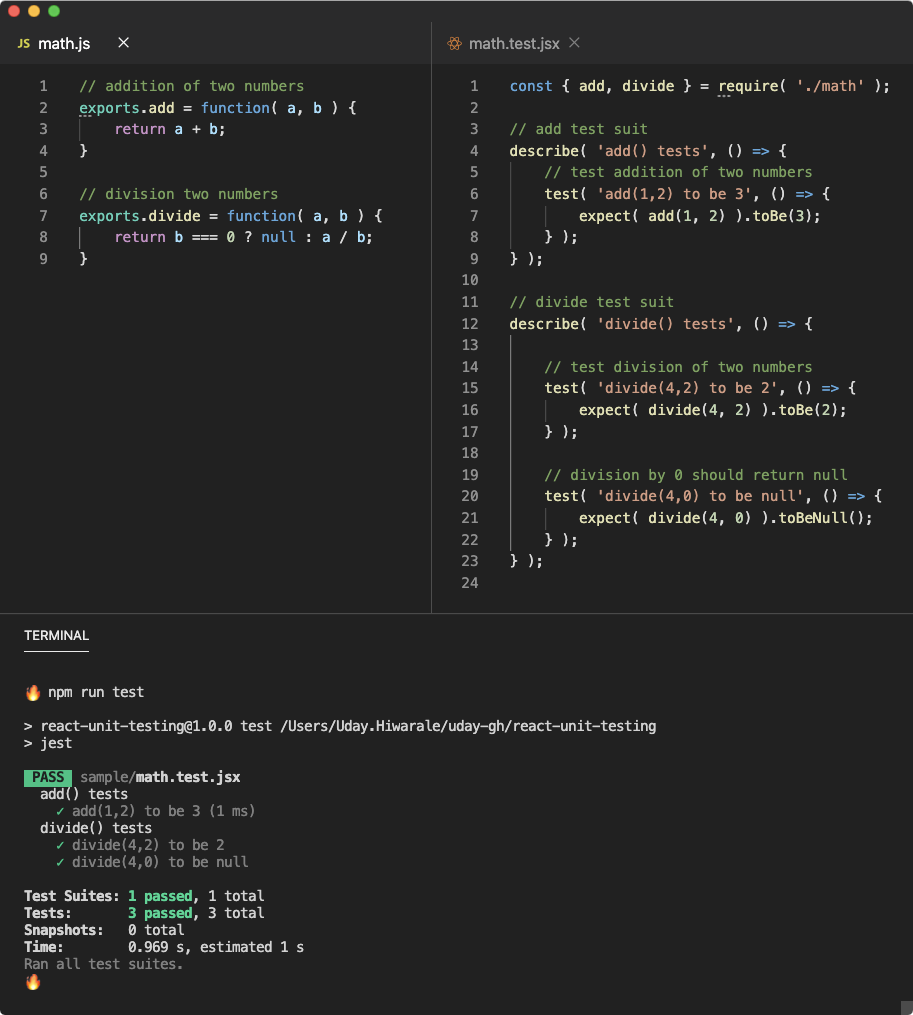Click the './math' require path string

click(830, 86)
